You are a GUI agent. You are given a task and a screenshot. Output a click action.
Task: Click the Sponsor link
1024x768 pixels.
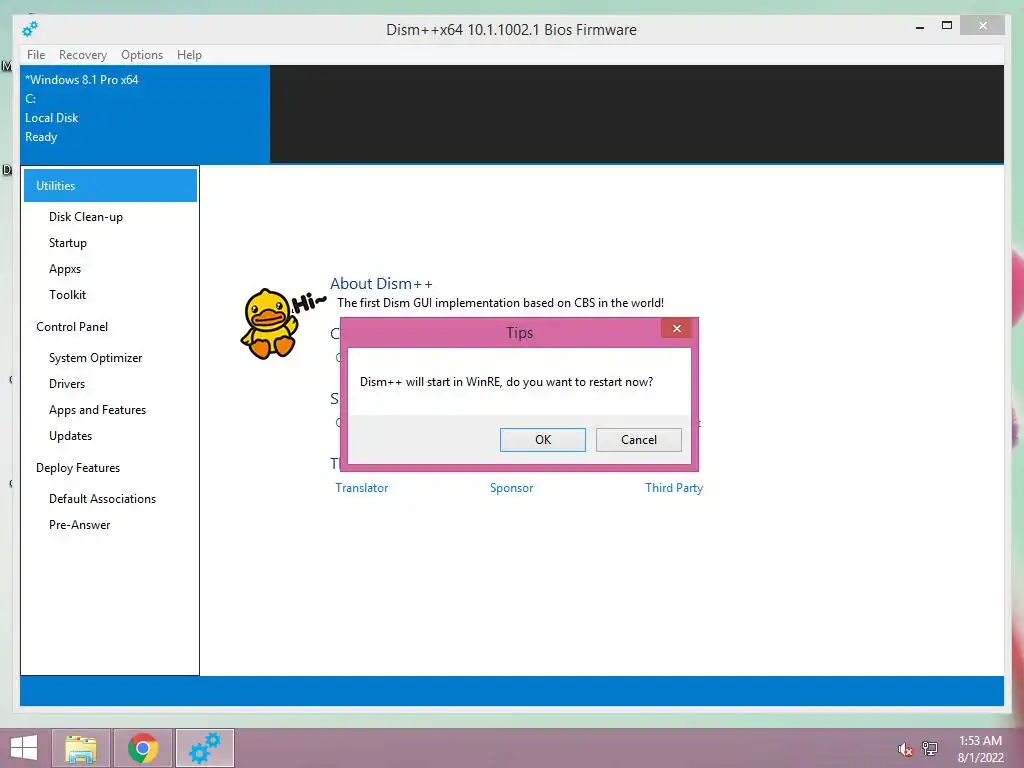pos(511,488)
